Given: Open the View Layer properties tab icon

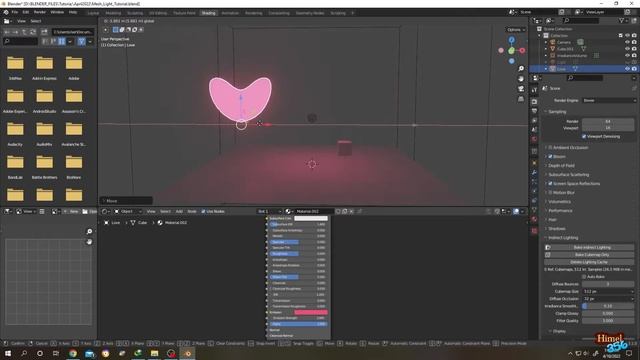Looking at the screenshot, I should point(534,121).
